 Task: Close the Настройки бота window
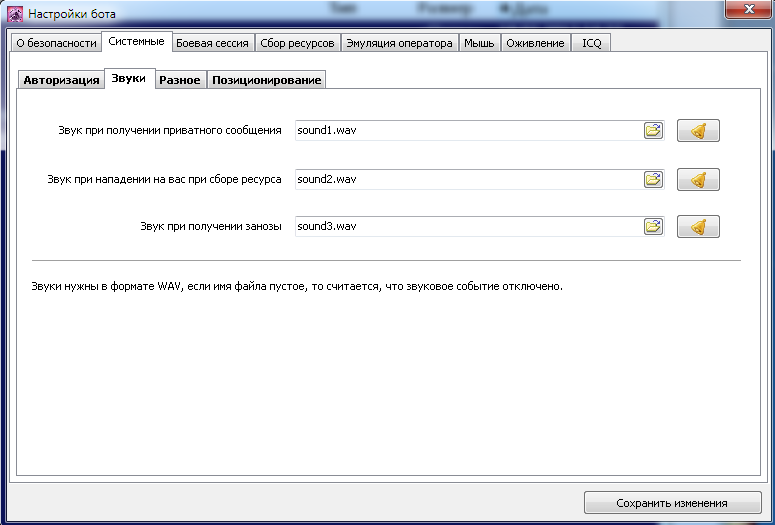coord(748,9)
